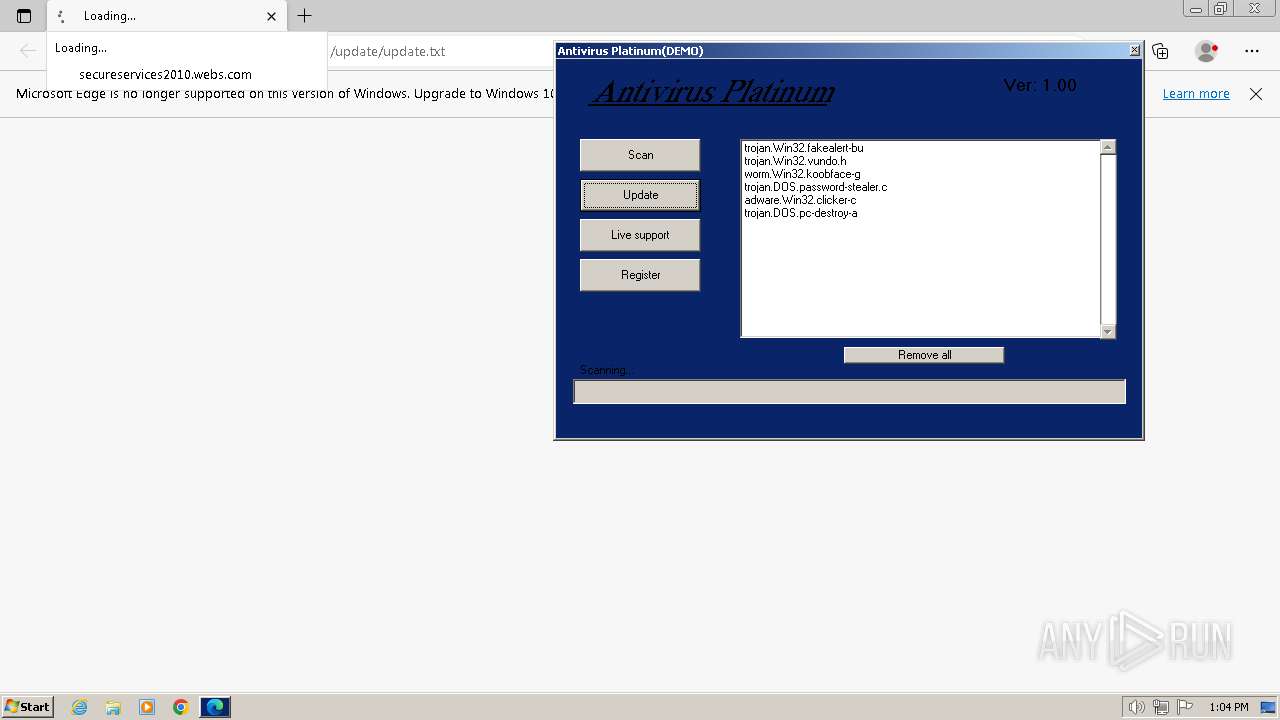Select worm.Win32.koobface-g entry

(802, 174)
